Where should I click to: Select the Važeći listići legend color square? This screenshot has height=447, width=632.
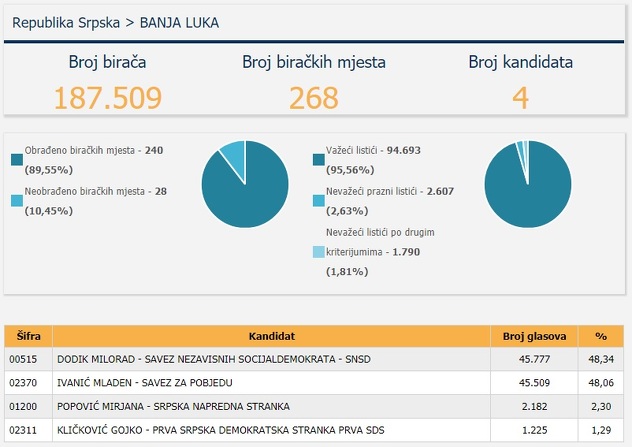[319, 159]
